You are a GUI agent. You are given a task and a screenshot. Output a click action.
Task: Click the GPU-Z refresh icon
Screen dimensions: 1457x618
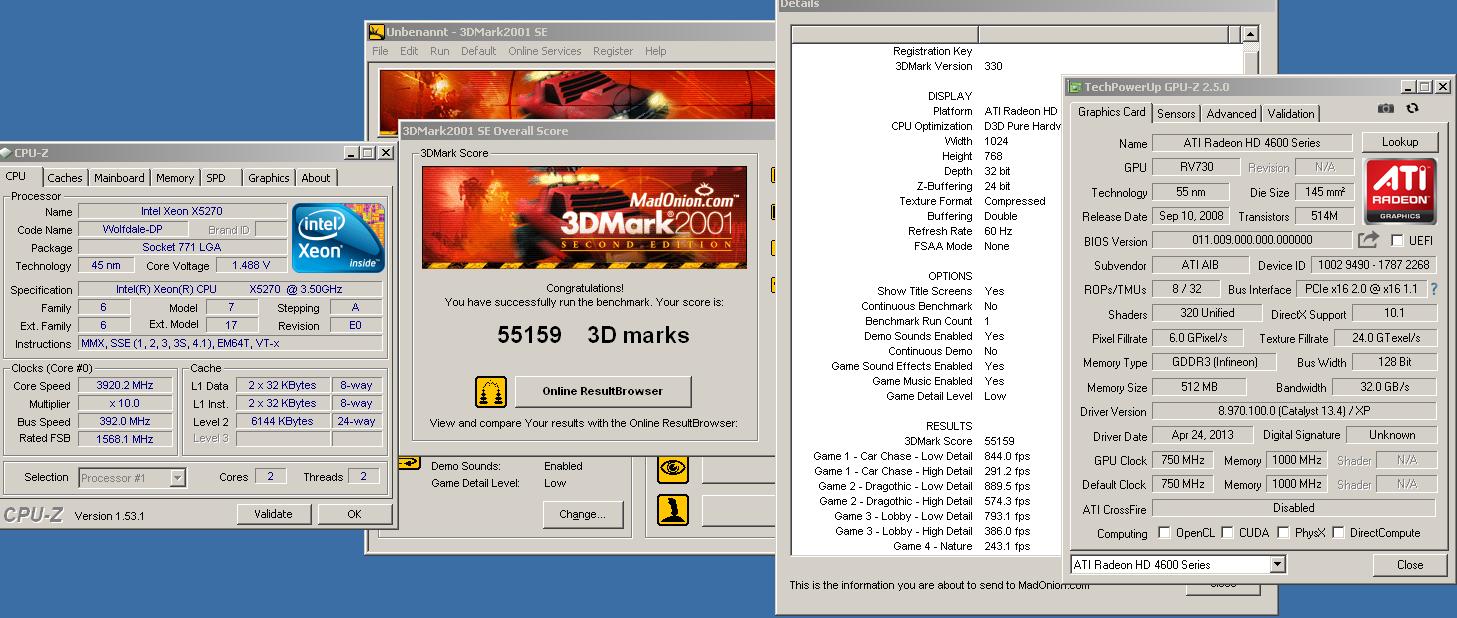[1412, 108]
